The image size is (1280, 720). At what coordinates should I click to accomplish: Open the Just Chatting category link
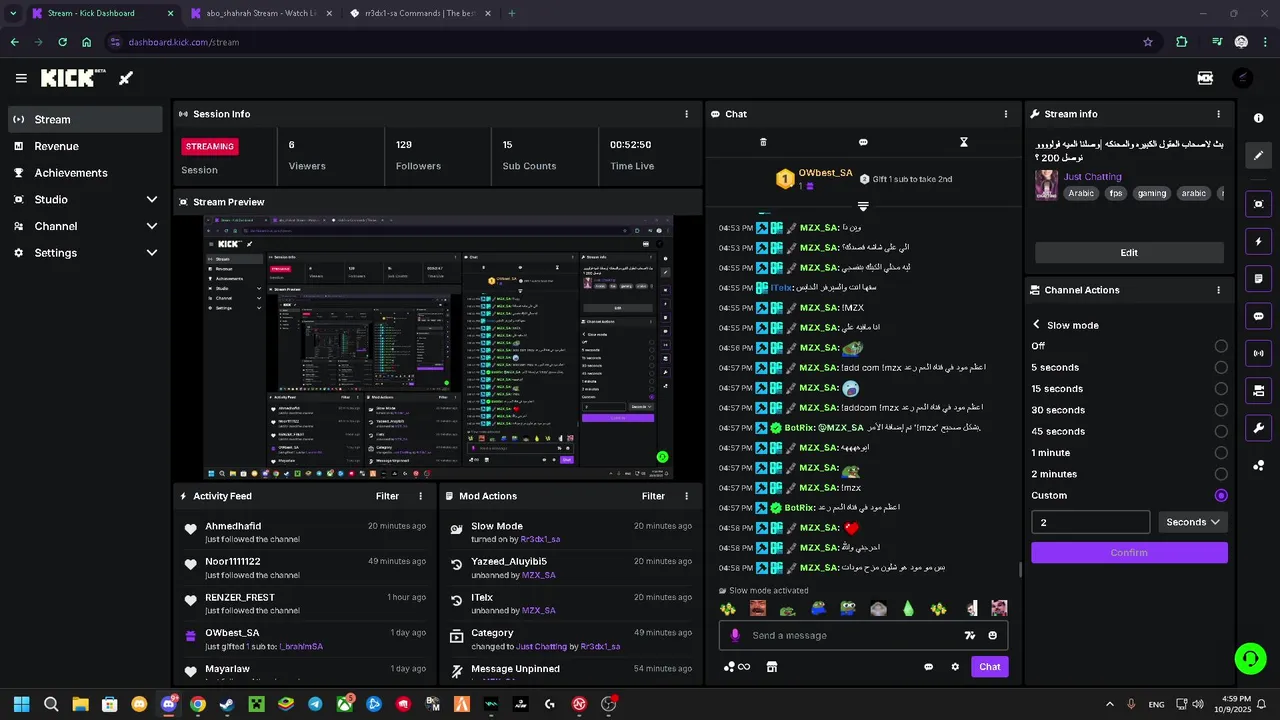coord(1092,177)
